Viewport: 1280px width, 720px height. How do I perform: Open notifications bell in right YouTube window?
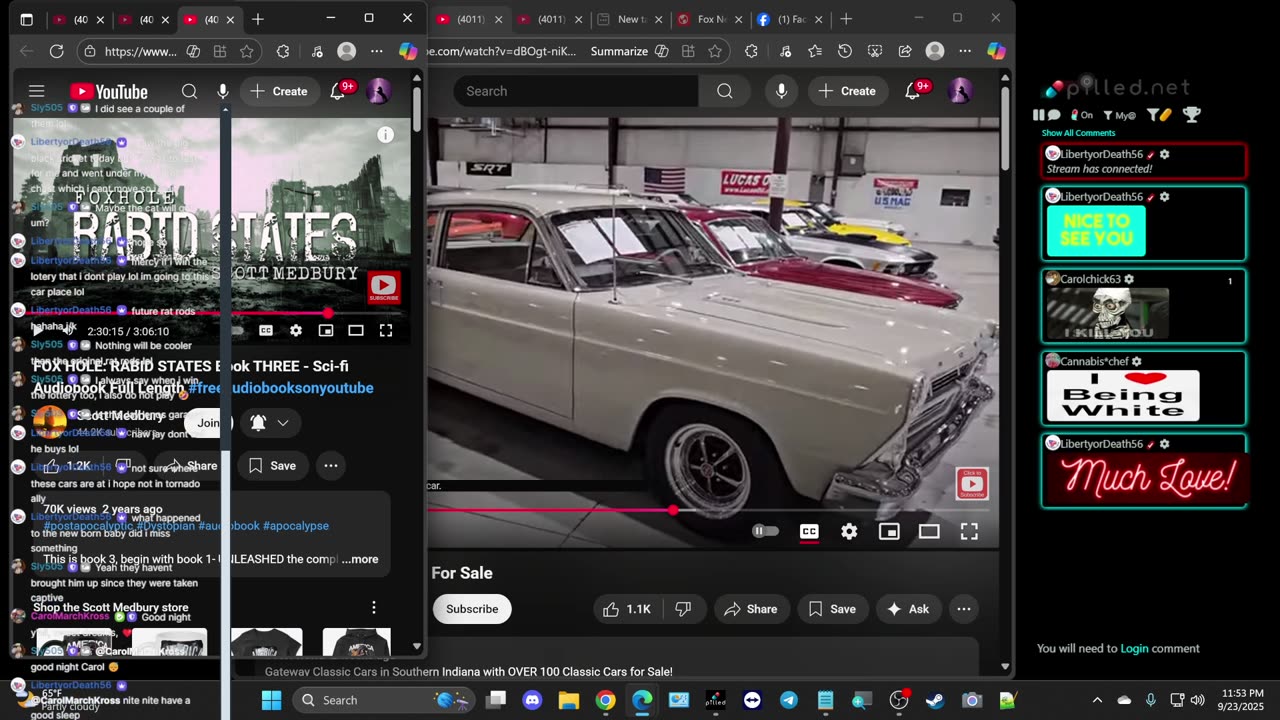click(x=913, y=91)
